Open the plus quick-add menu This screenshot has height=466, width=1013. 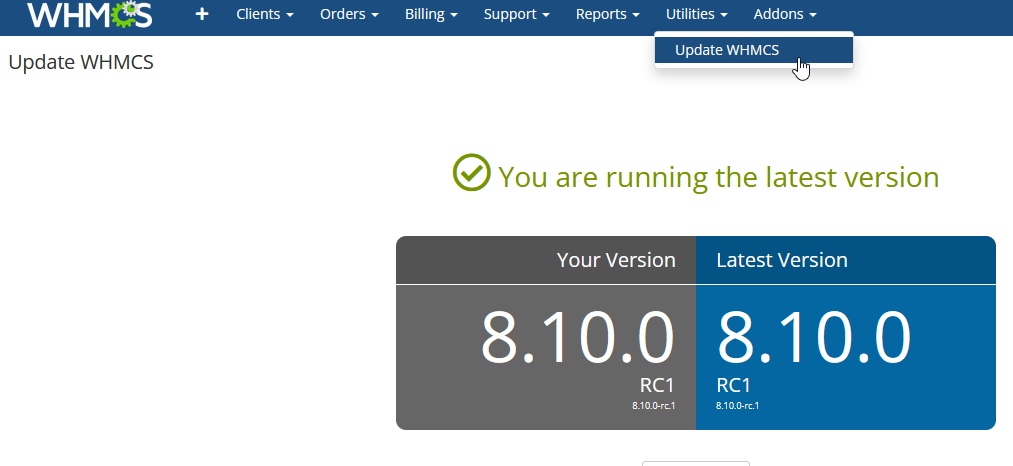tap(202, 14)
